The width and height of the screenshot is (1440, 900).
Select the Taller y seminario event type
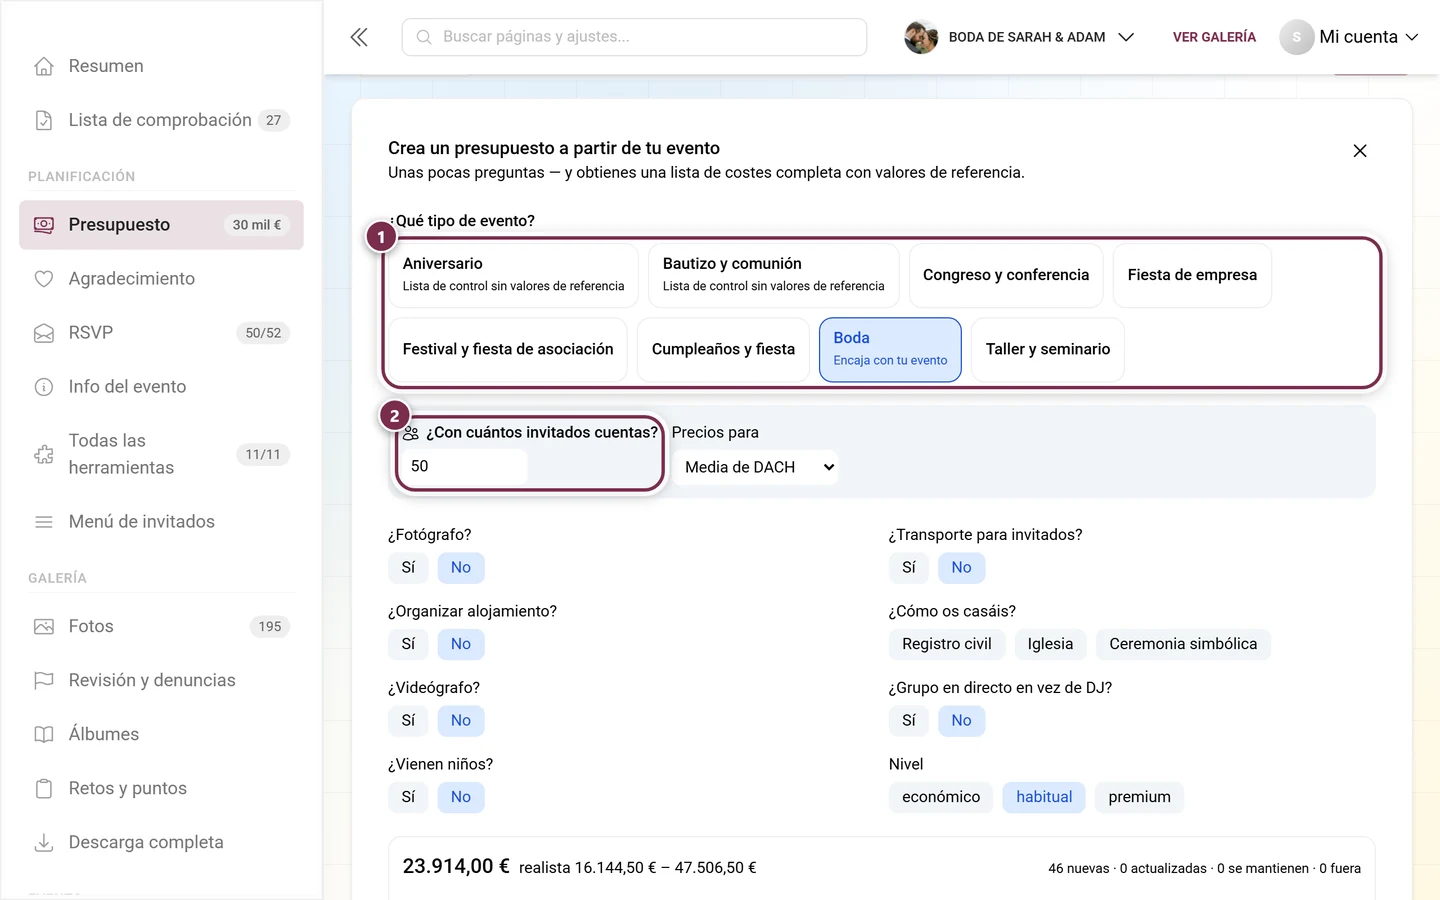coord(1047,350)
